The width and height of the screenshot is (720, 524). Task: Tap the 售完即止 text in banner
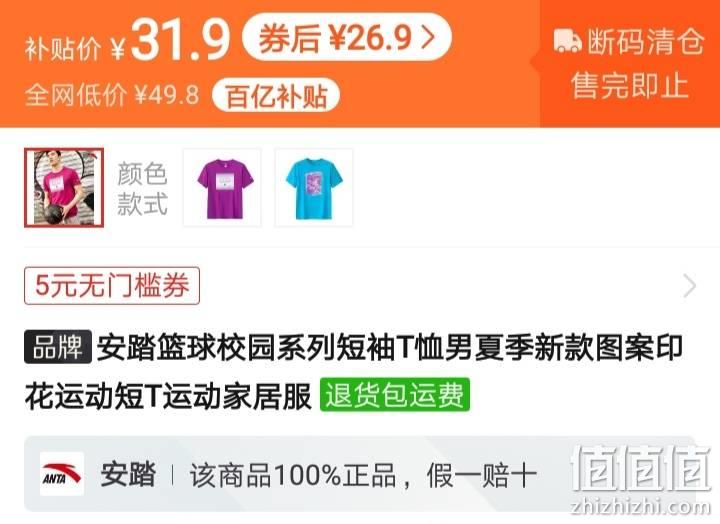click(630, 85)
